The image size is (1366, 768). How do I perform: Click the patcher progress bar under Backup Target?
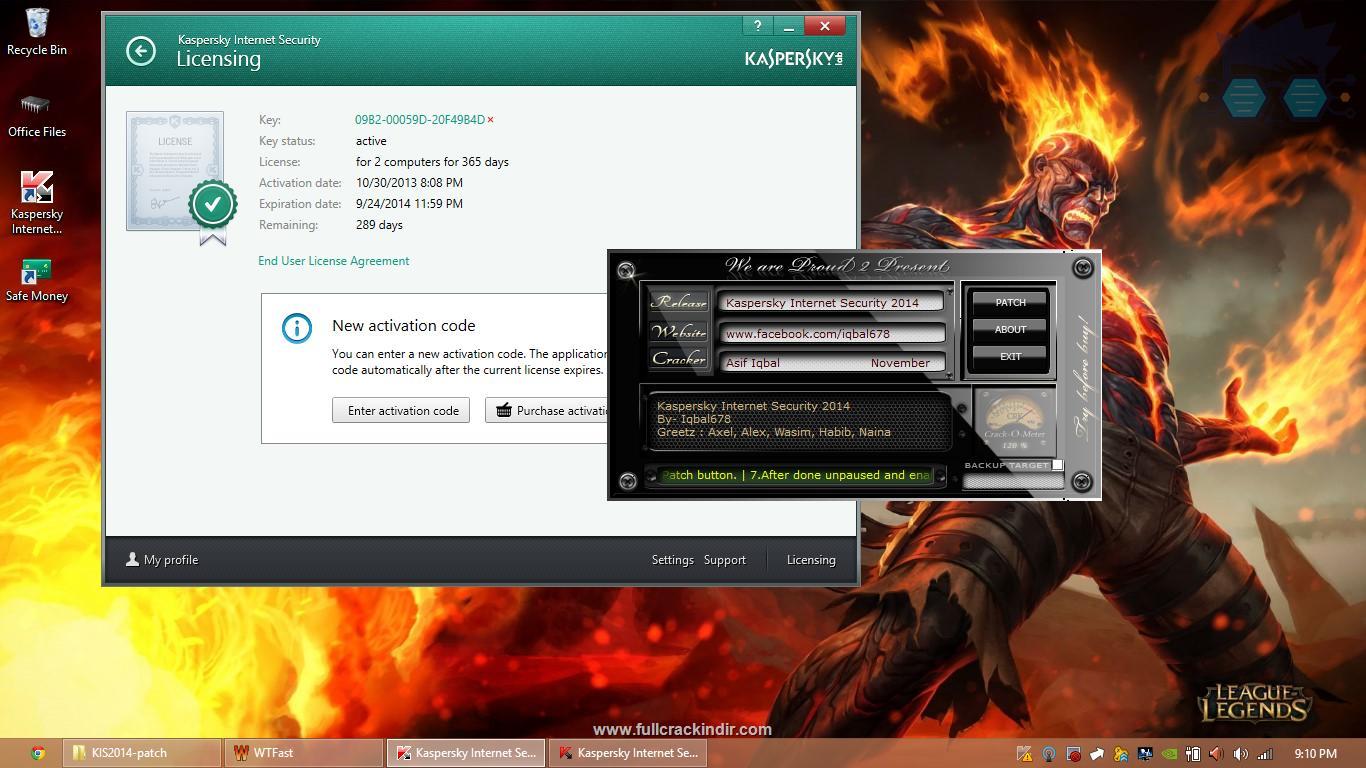click(1013, 481)
